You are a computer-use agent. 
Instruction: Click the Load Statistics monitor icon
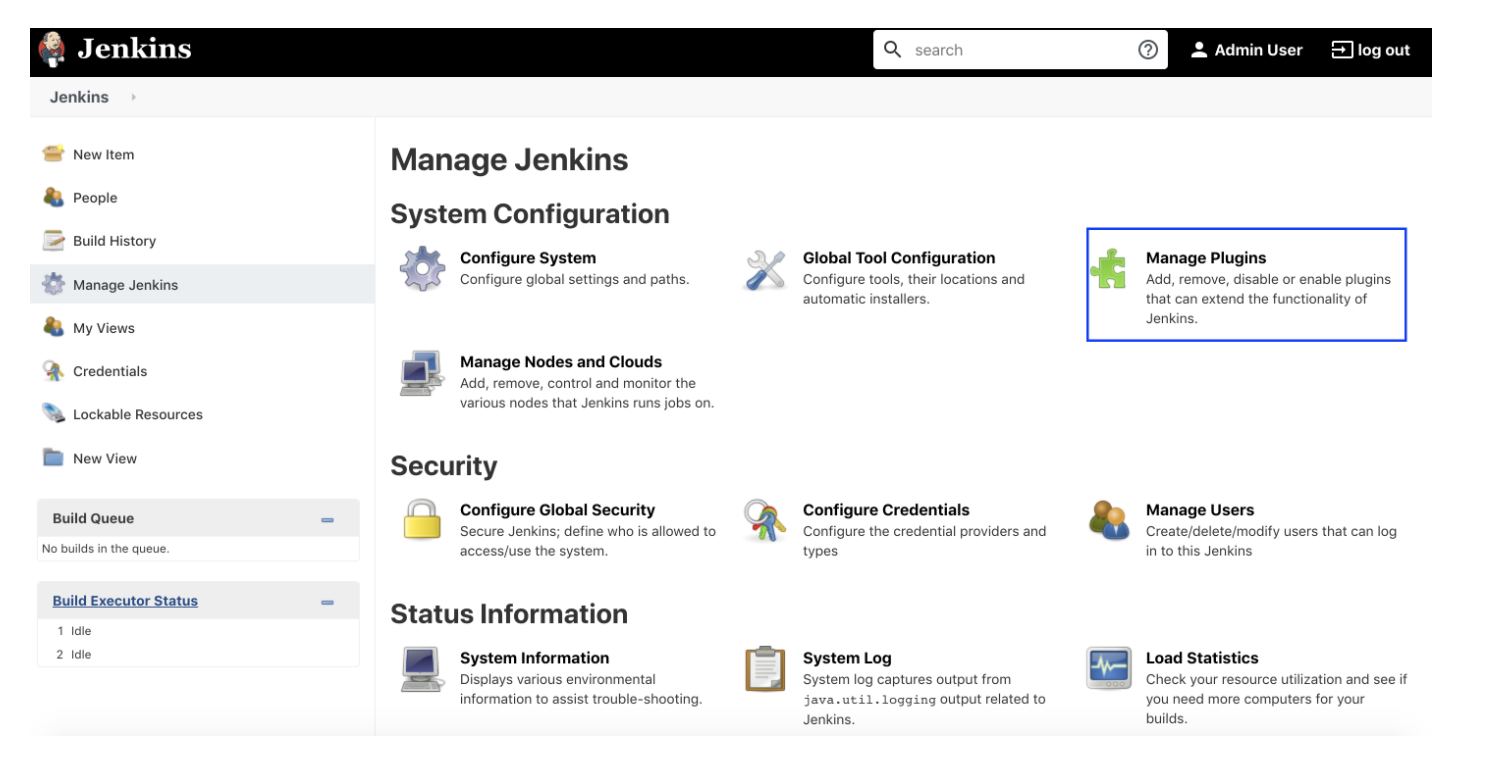pos(1109,668)
